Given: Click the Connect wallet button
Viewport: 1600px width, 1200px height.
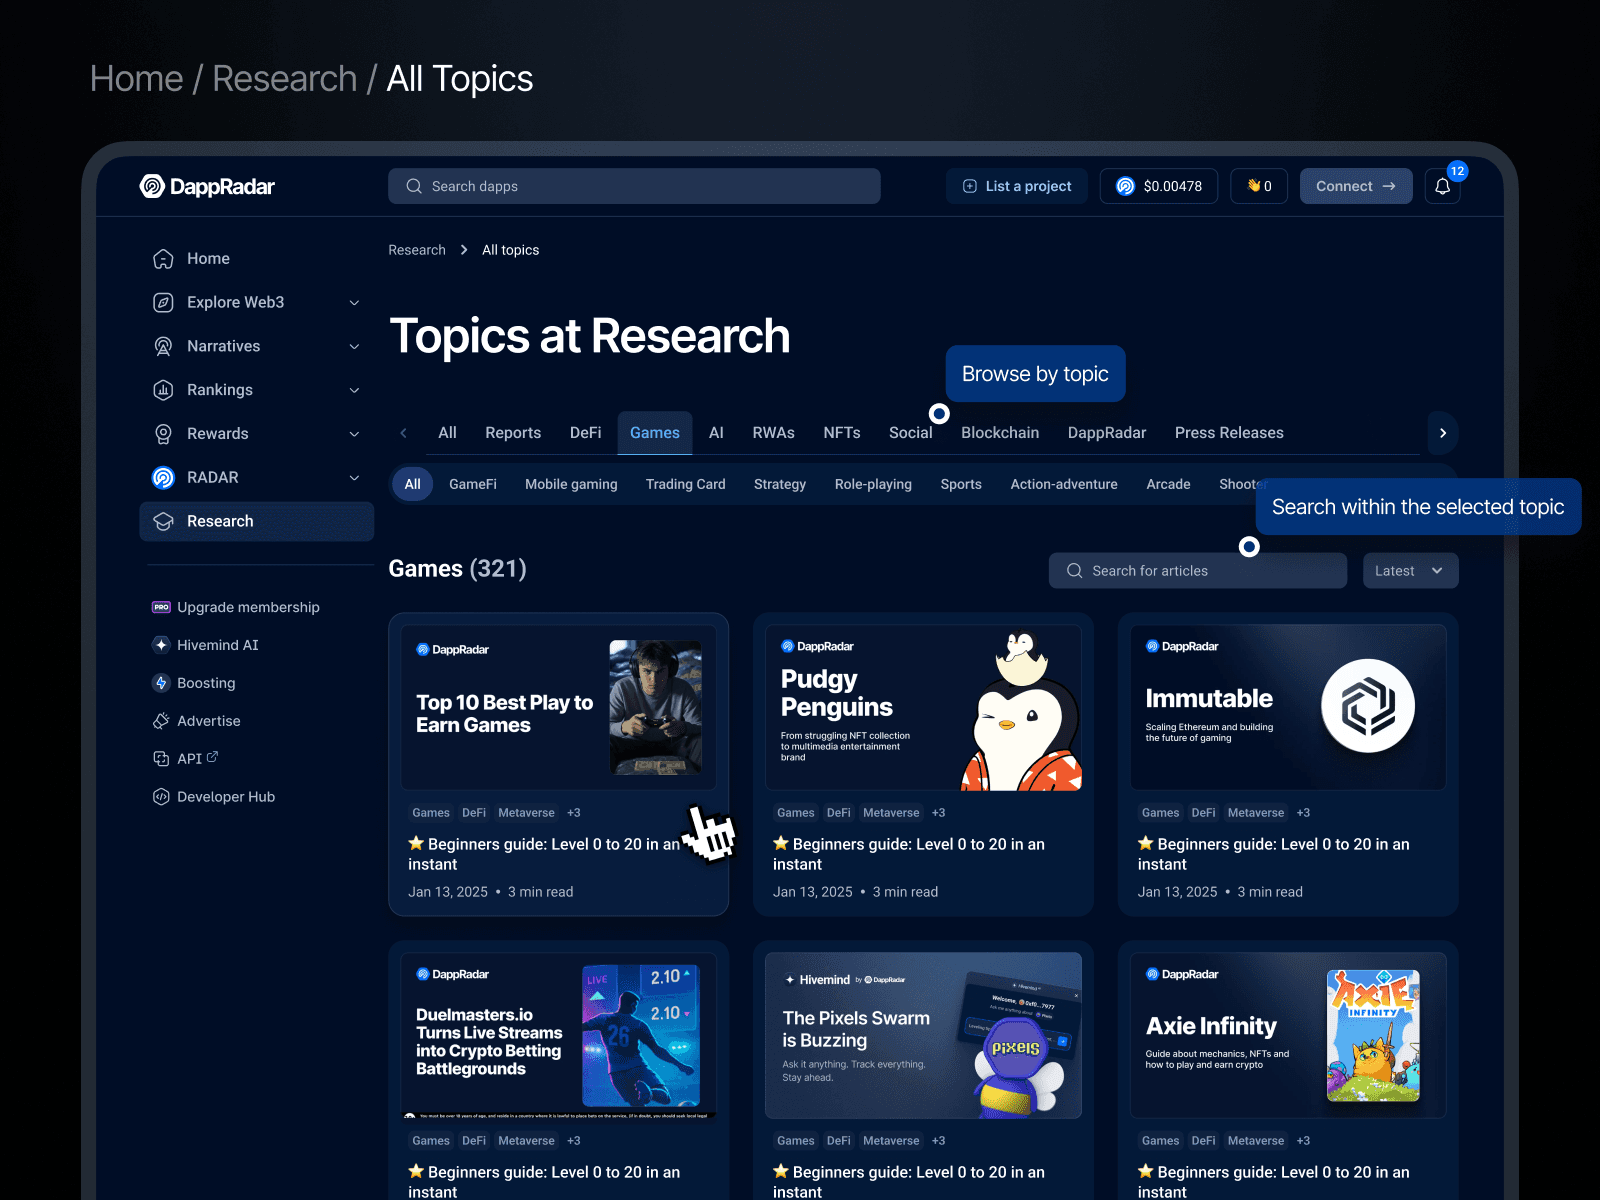Looking at the screenshot, I should click(1356, 186).
